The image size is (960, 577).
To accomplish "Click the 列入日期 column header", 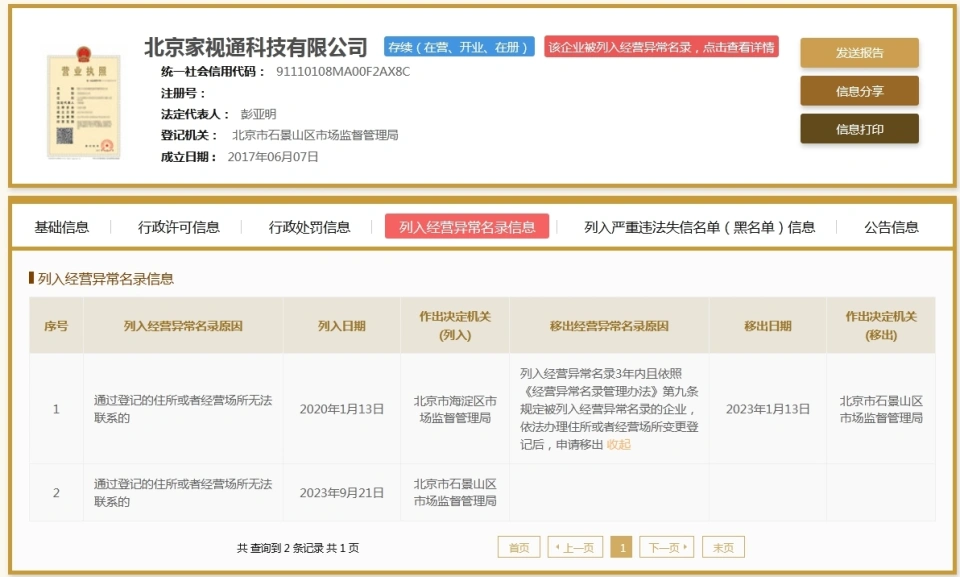I will tap(342, 326).
